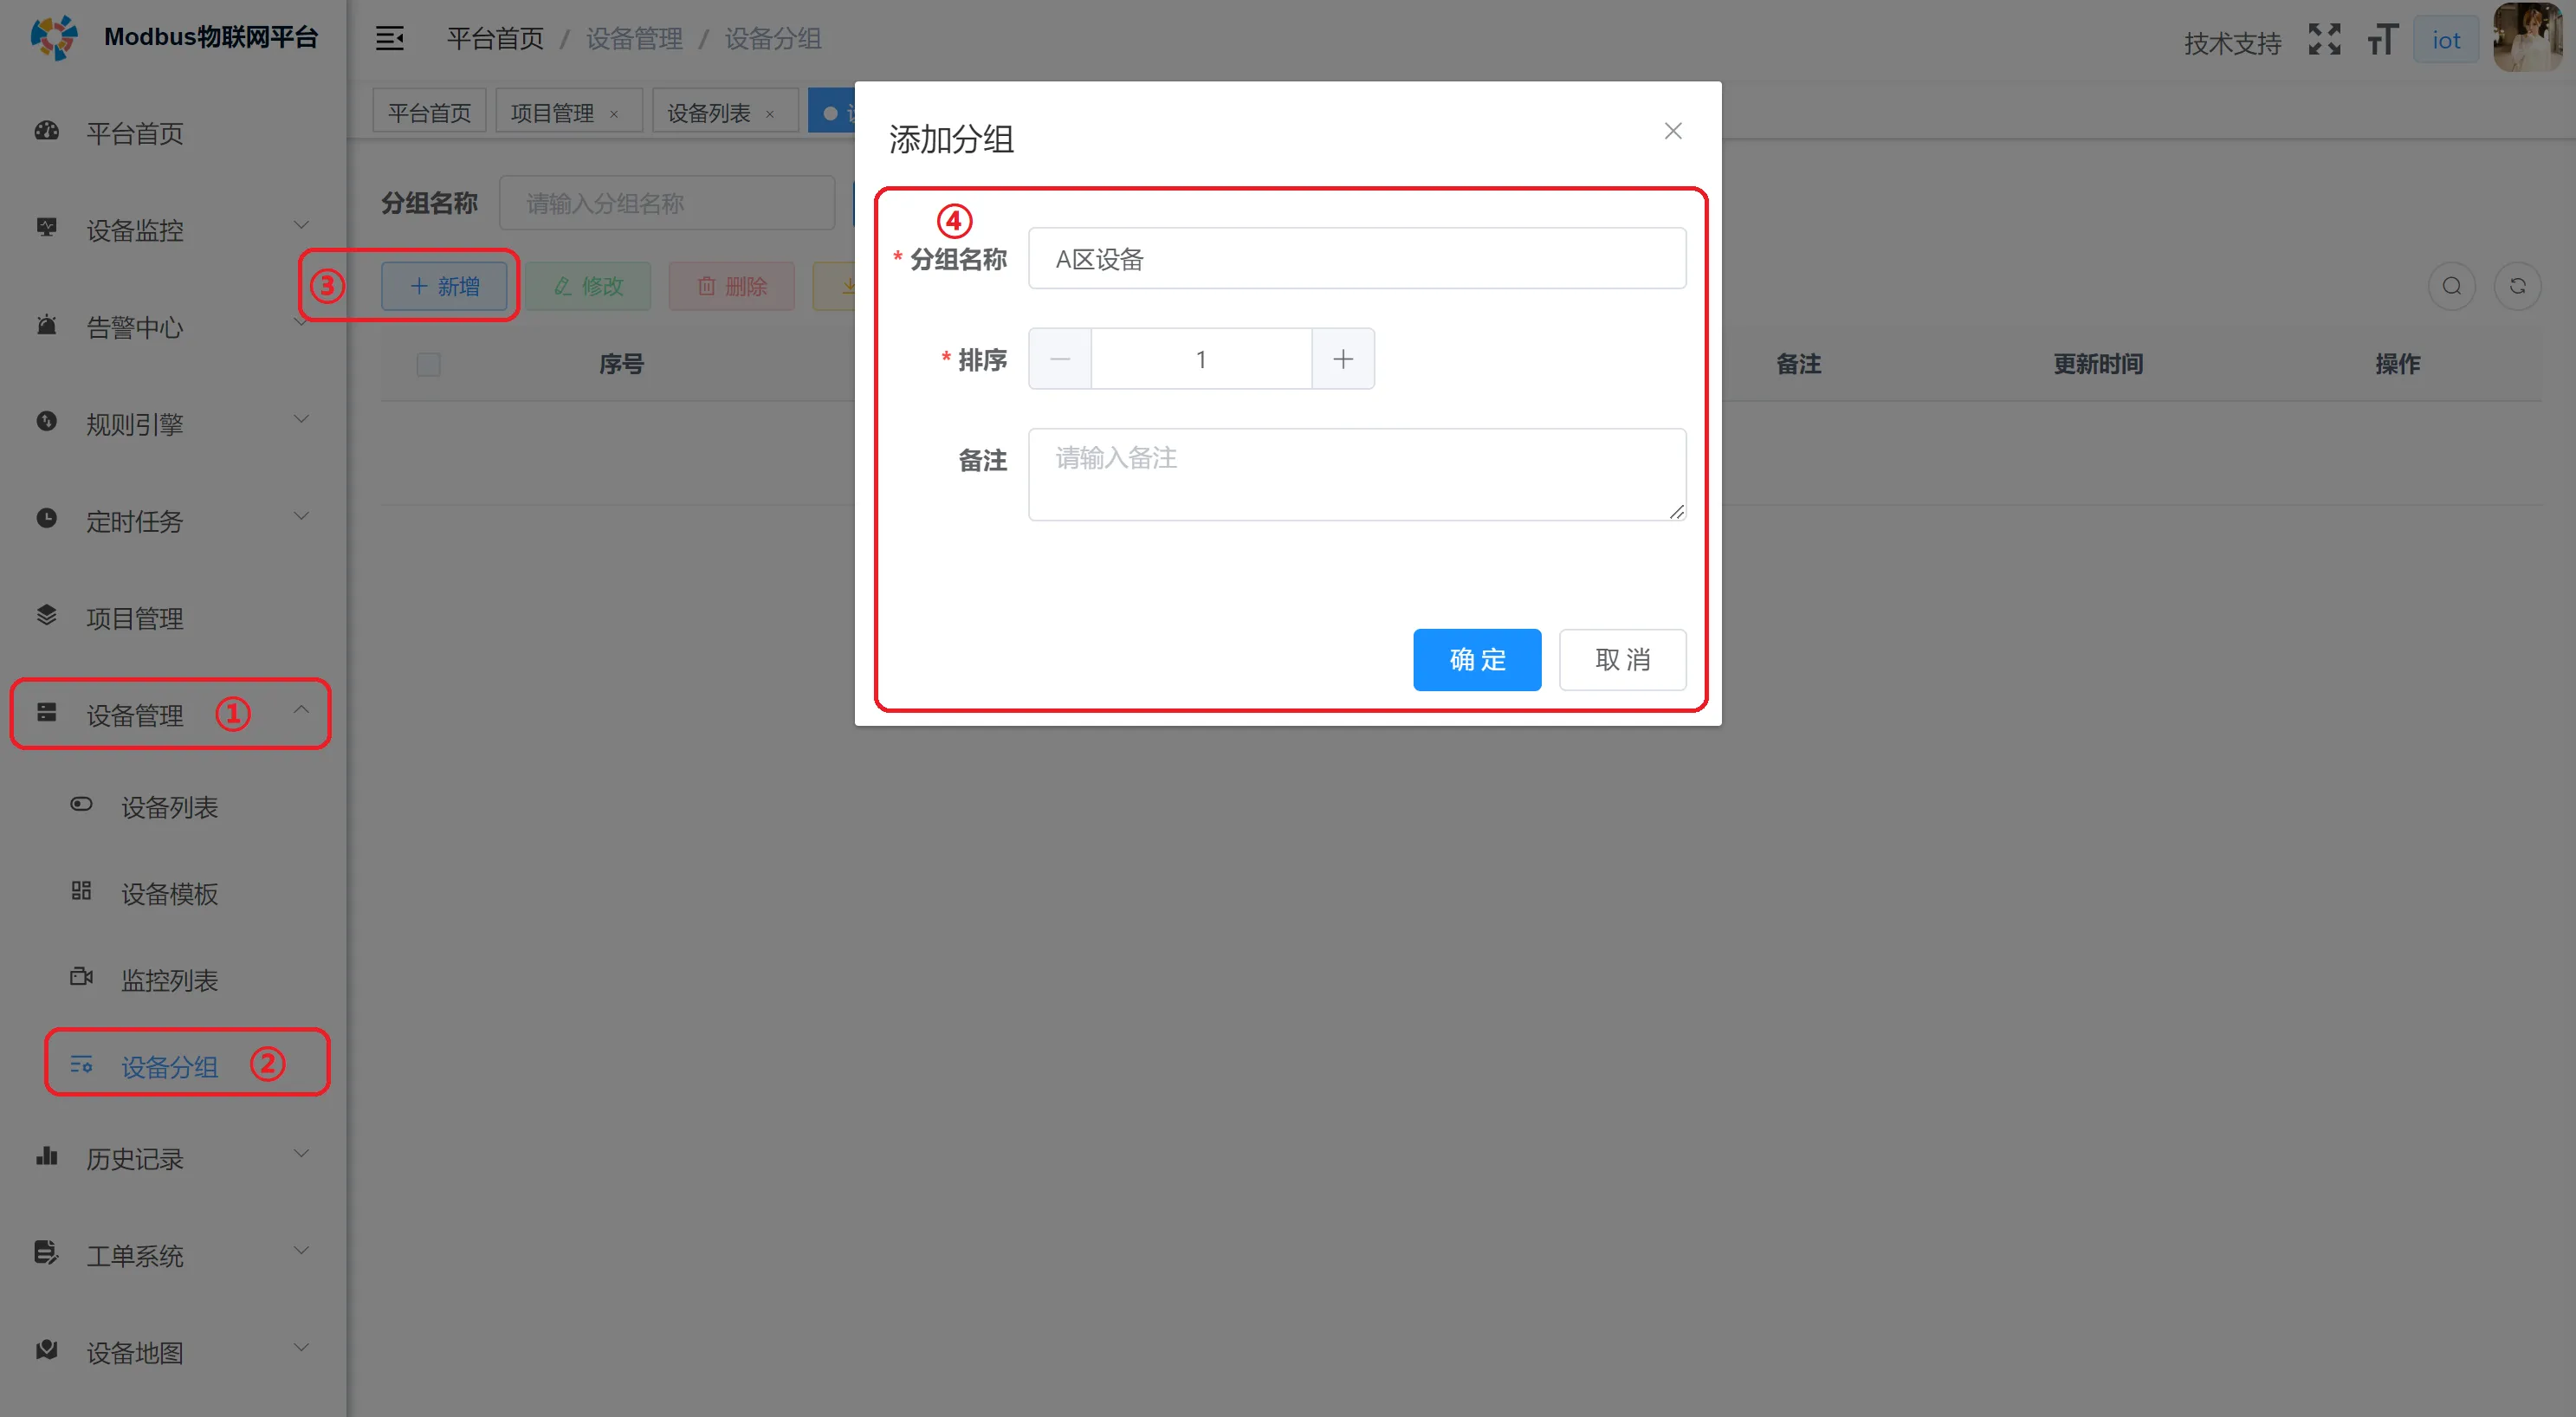Screen dimensions: 2576x1417
Task: Open 技术支持 link
Action: coord(2232,43)
